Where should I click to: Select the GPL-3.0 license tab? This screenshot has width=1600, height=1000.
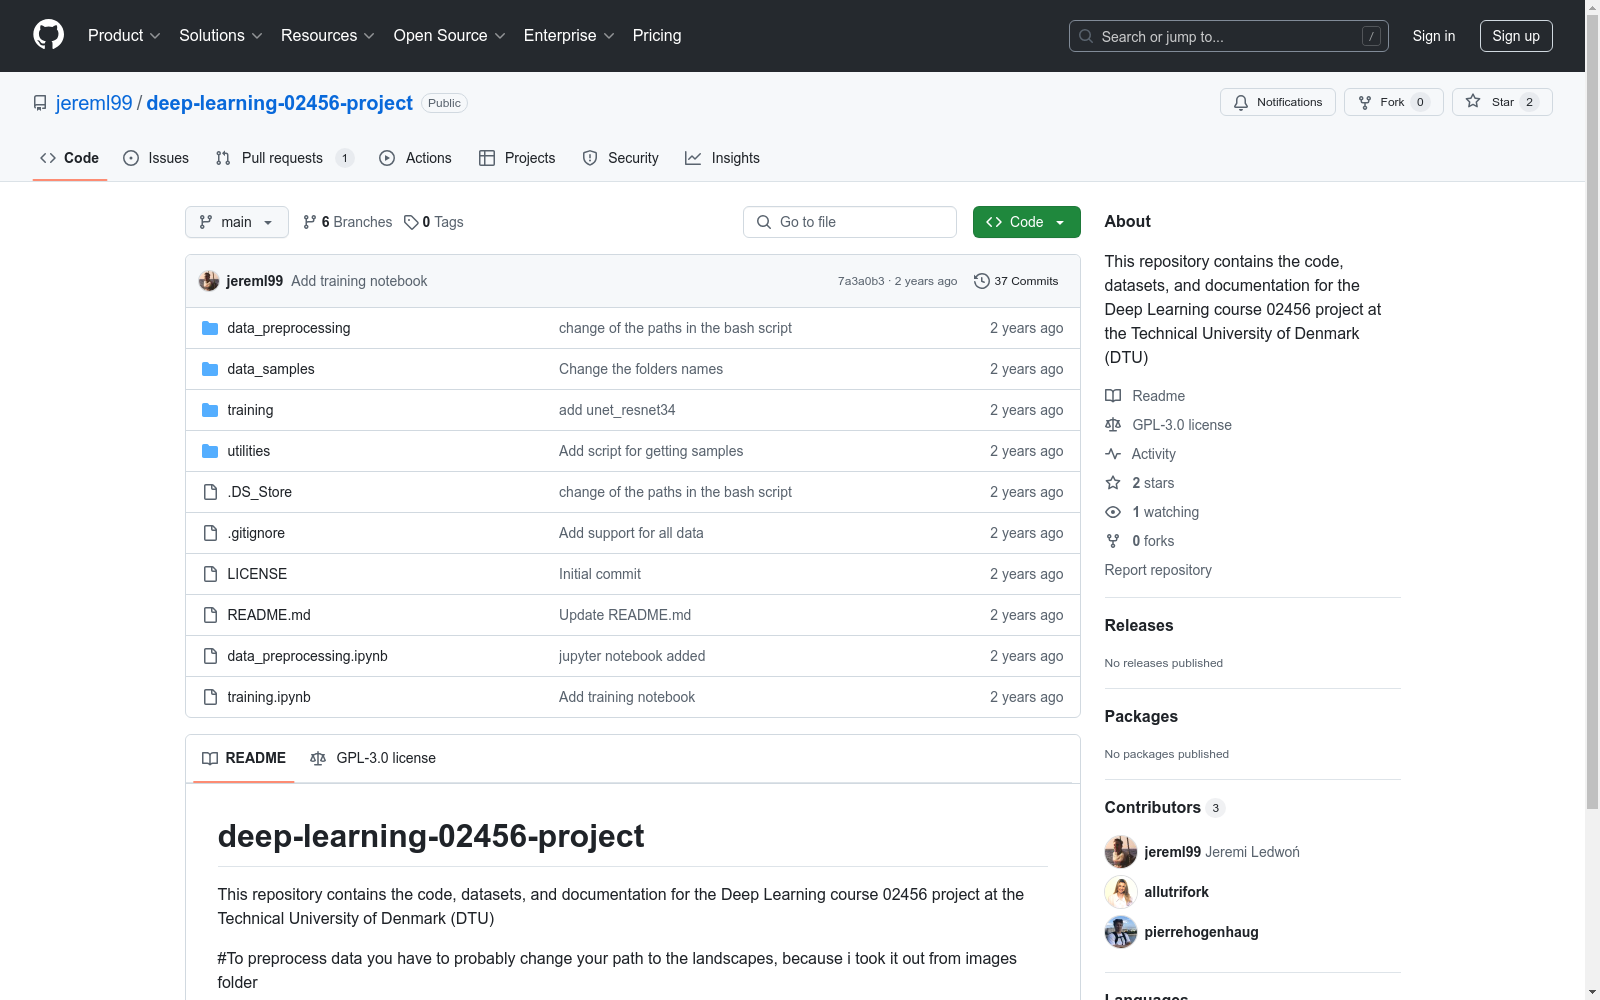coord(373,758)
